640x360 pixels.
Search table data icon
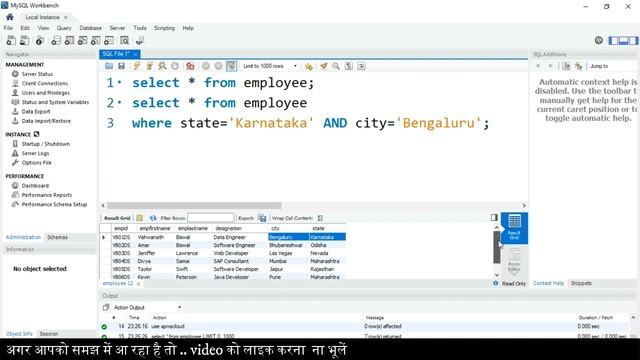point(124,40)
